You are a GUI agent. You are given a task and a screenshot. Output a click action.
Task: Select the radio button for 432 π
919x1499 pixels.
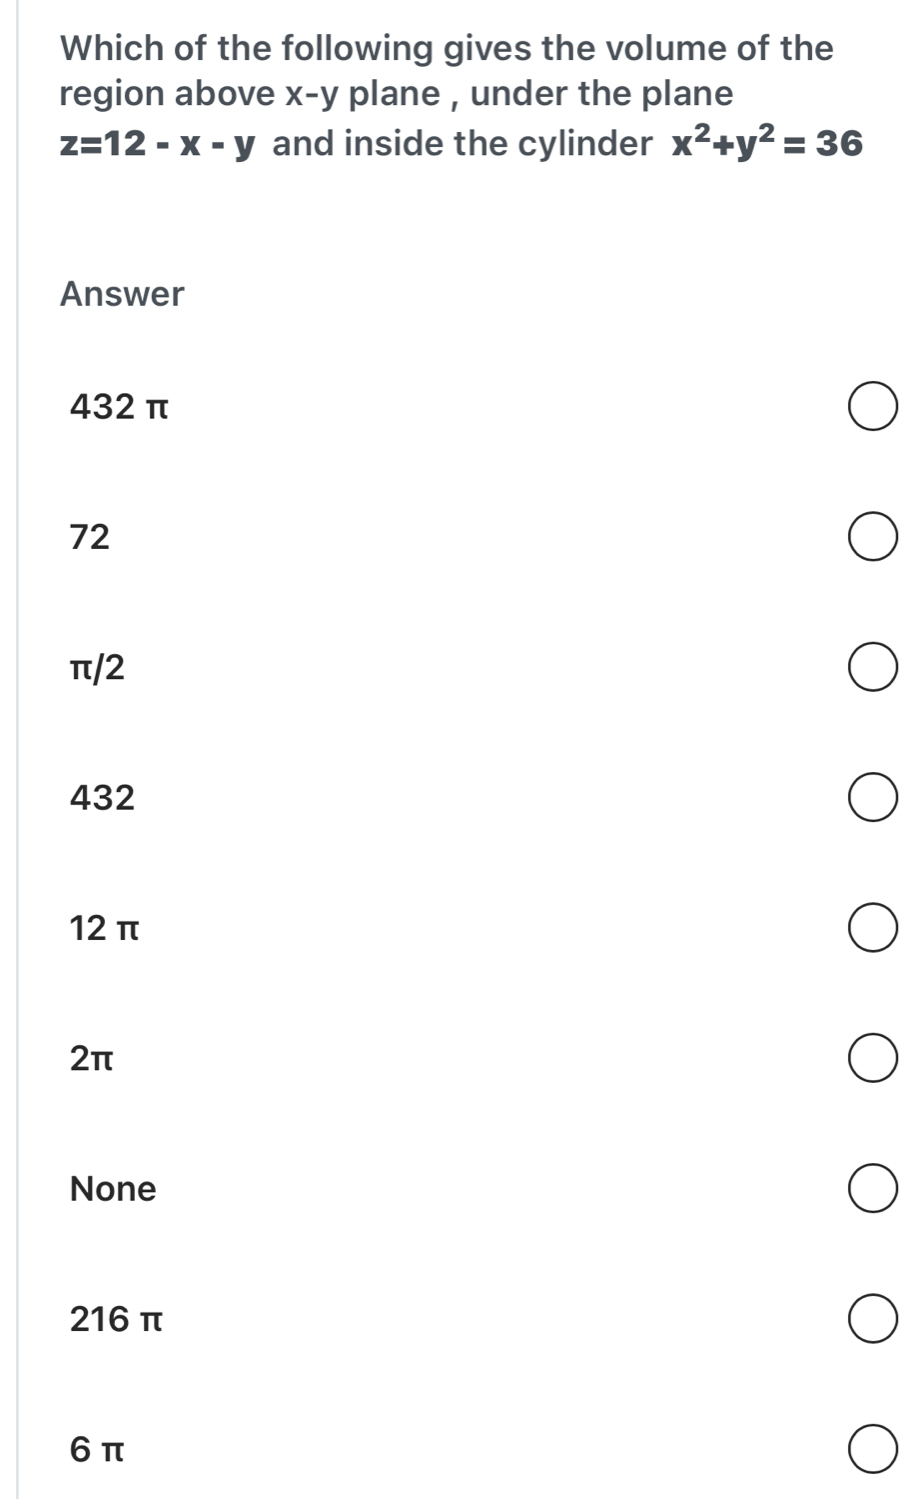873,408
